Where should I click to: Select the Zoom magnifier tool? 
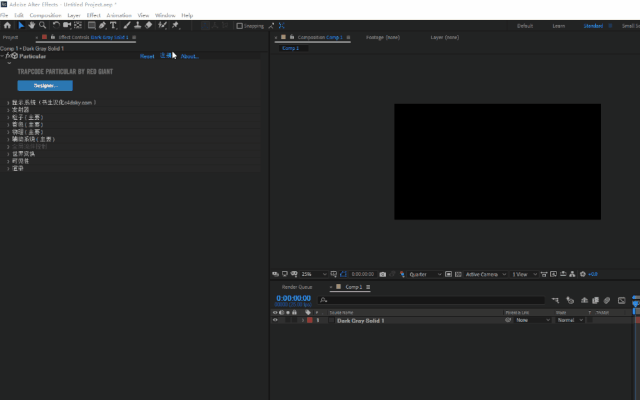coord(42,25)
